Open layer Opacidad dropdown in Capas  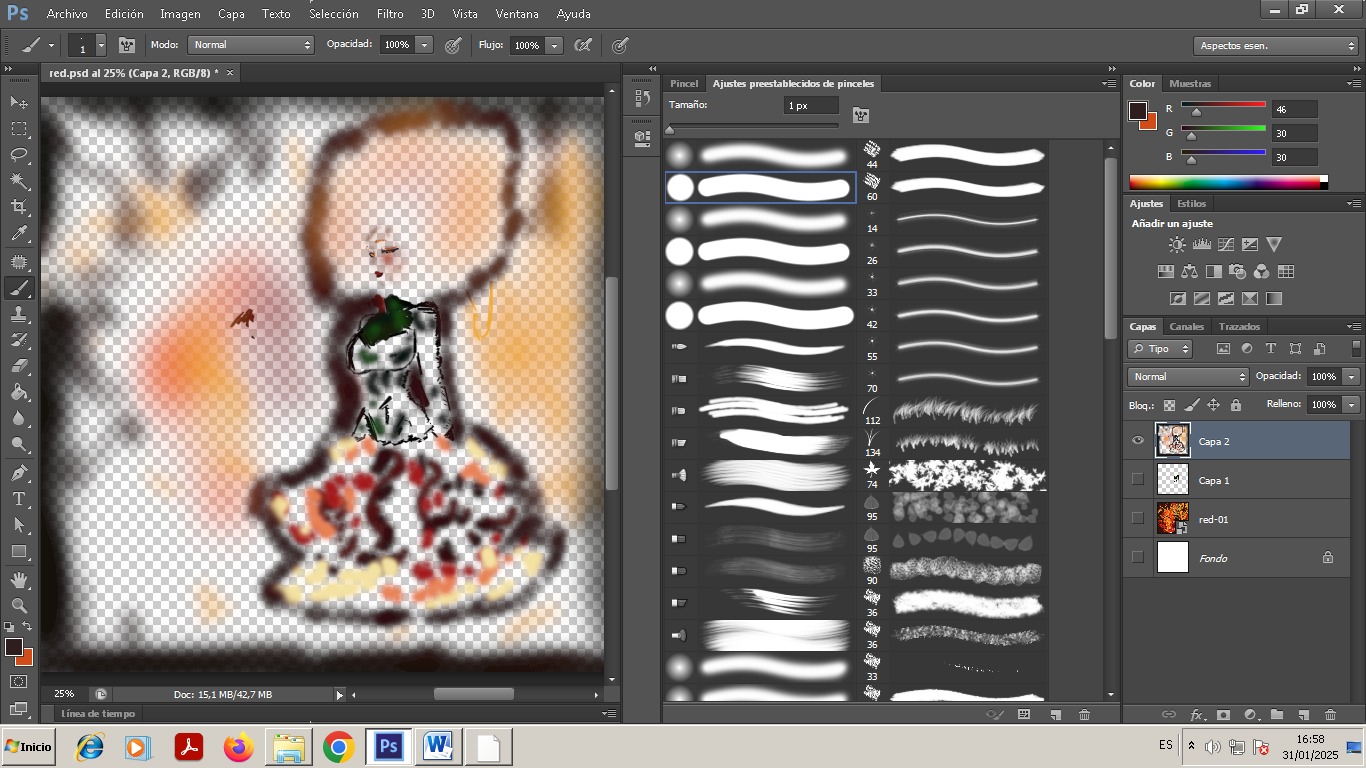pos(1351,377)
